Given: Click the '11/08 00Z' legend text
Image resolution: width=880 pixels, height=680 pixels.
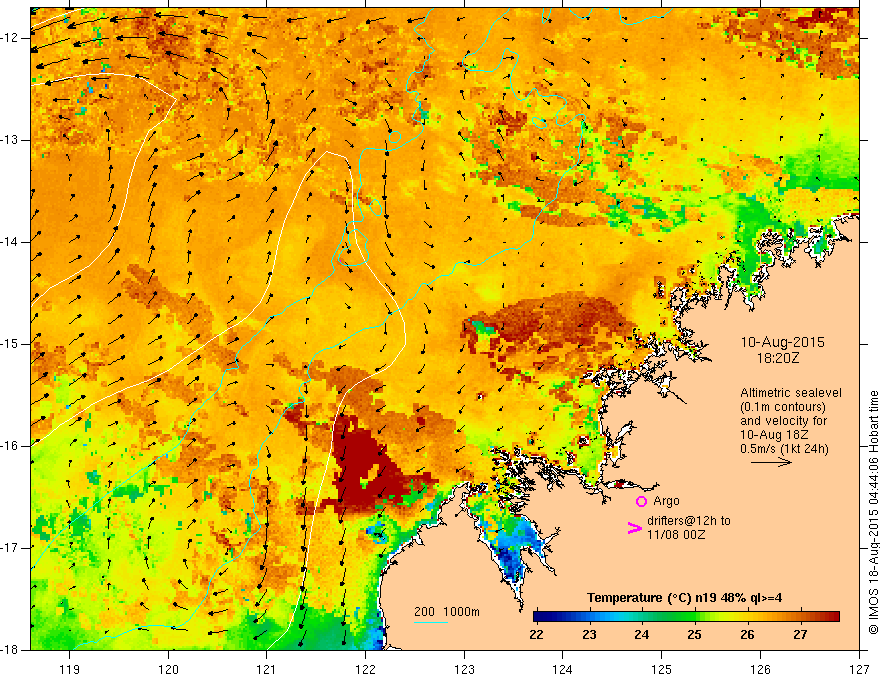Looking at the screenshot, I should 676,535.
